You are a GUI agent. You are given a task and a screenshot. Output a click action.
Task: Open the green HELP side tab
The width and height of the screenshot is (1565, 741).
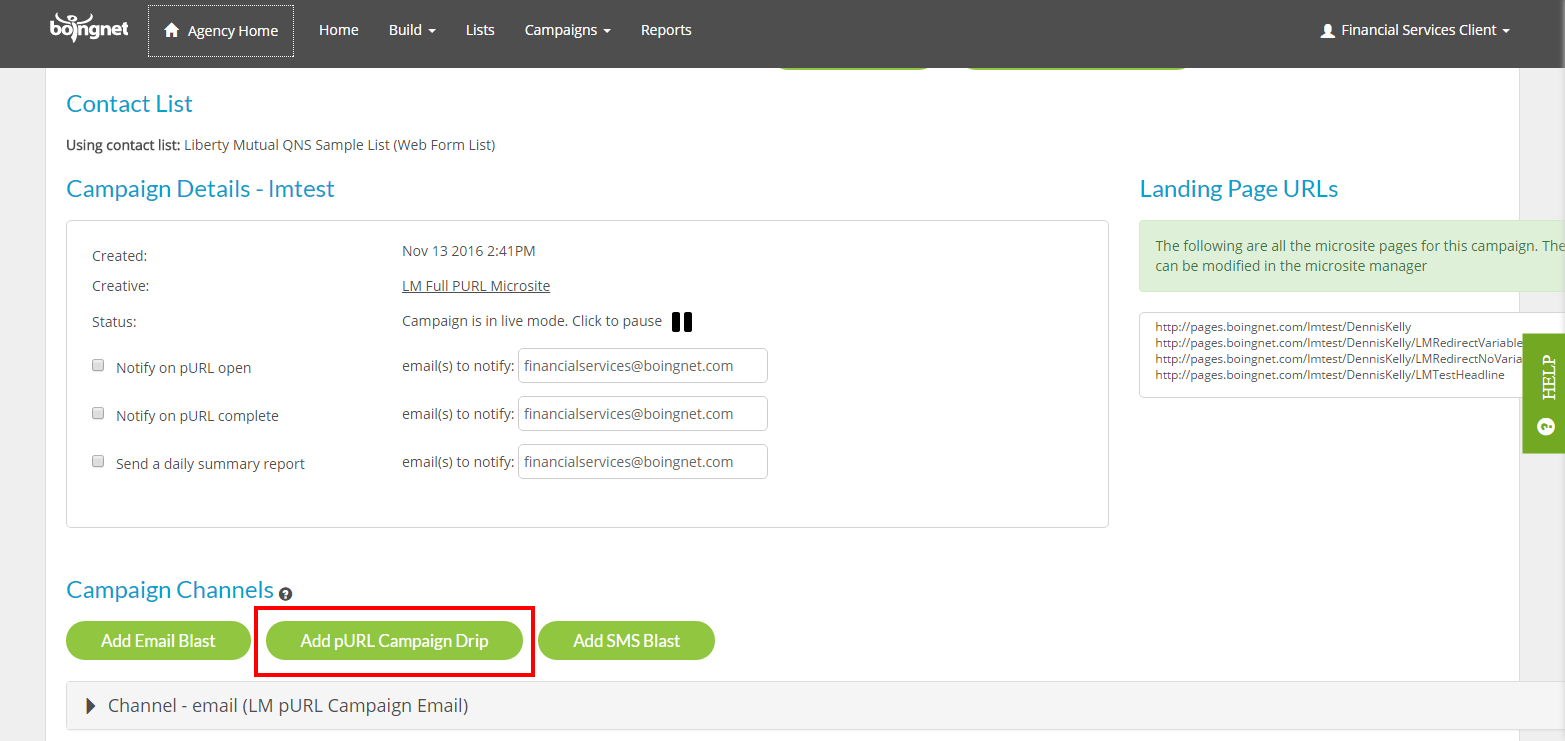click(1544, 393)
